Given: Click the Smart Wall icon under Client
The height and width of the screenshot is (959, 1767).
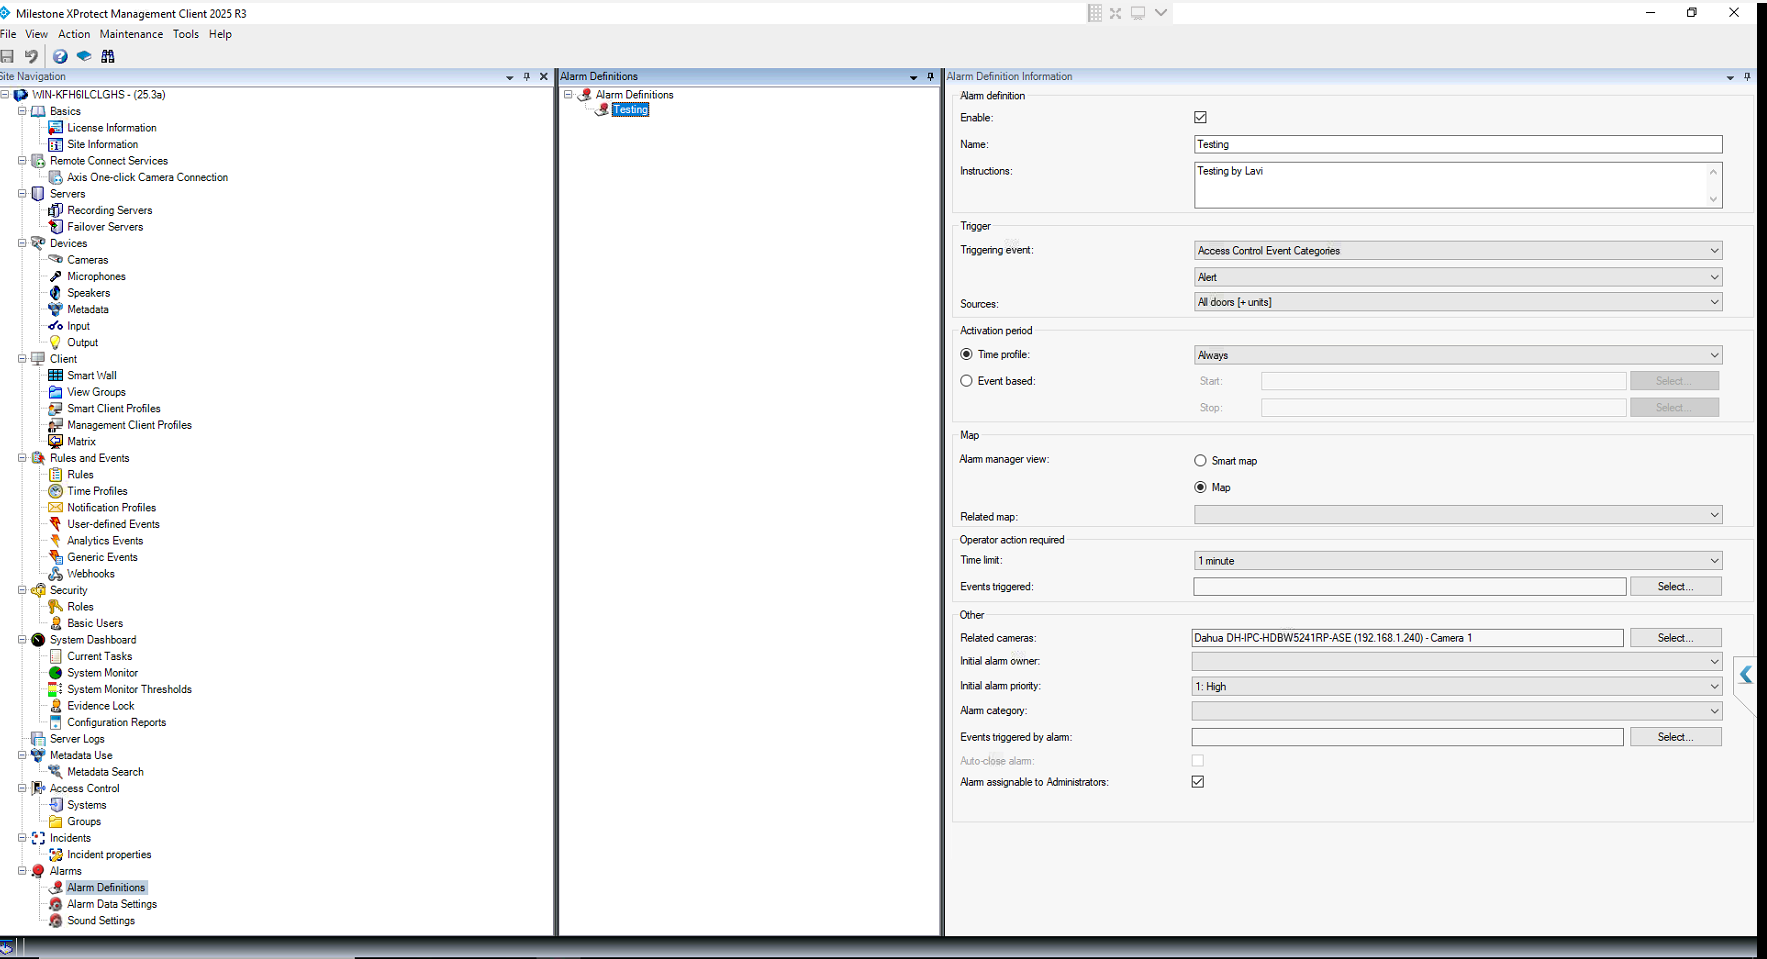Looking at the screenshot, I should [56, 376].
